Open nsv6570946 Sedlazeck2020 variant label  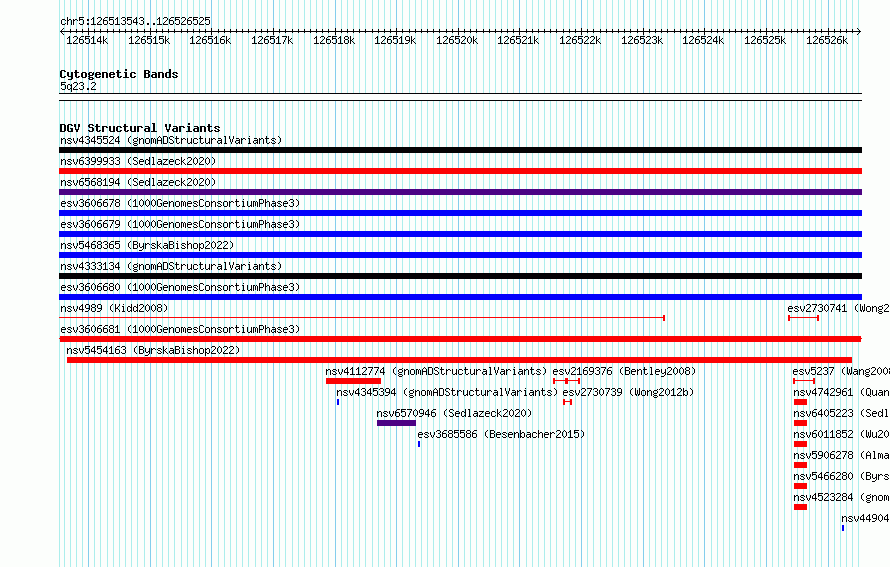click(x=454, y=413)
